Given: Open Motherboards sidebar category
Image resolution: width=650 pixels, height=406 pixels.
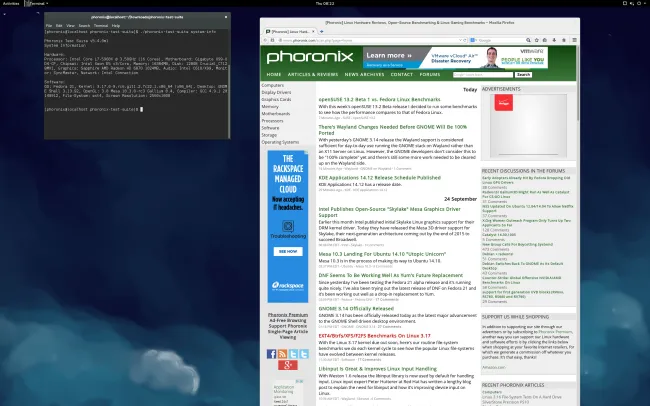Looking at the screenshot, I should 276,114.
